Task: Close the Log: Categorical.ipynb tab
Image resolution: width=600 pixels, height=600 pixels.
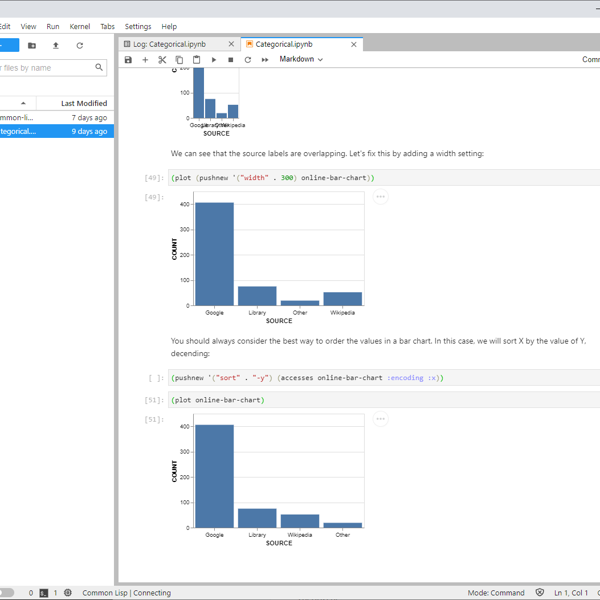Action: (232, 44)
